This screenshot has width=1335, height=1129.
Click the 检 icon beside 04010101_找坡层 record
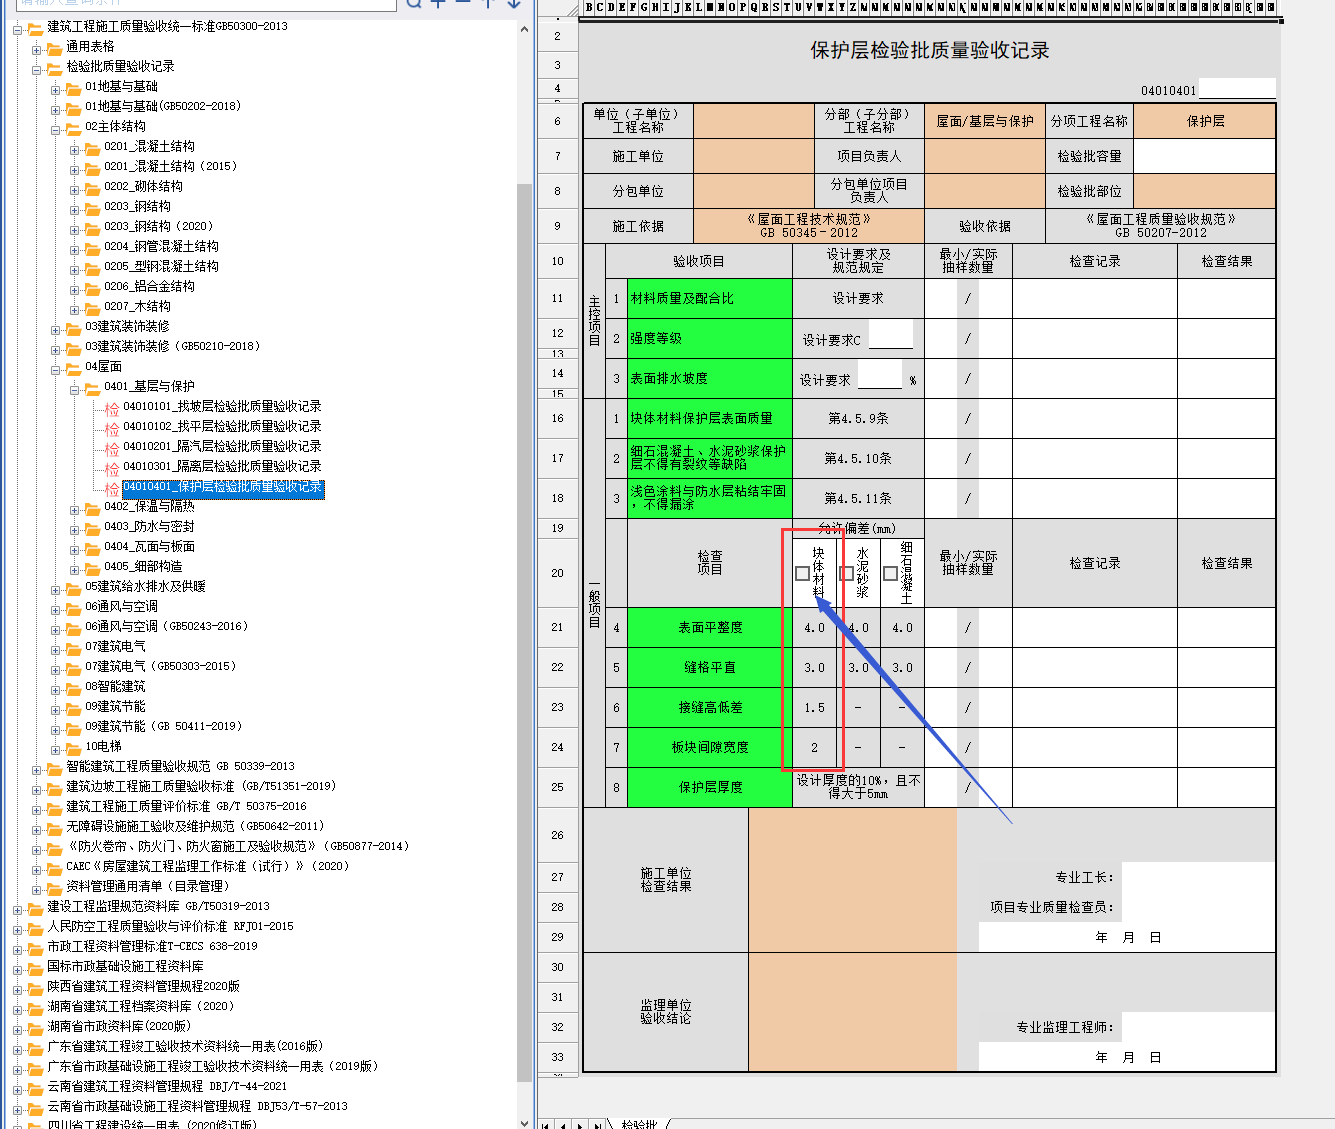(112, 408)
